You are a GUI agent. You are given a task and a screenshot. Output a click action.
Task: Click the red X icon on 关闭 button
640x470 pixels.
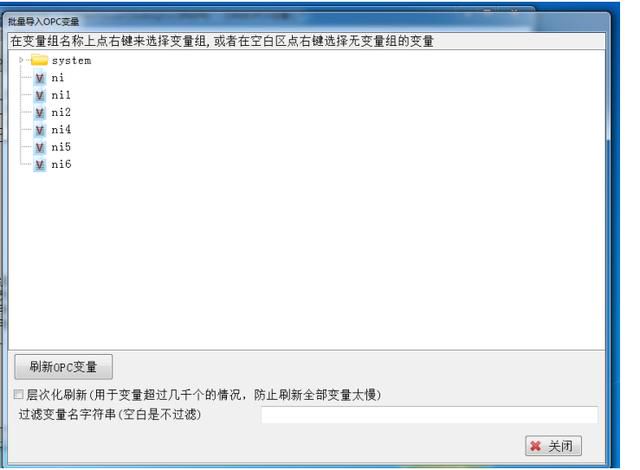coord(536,446)
